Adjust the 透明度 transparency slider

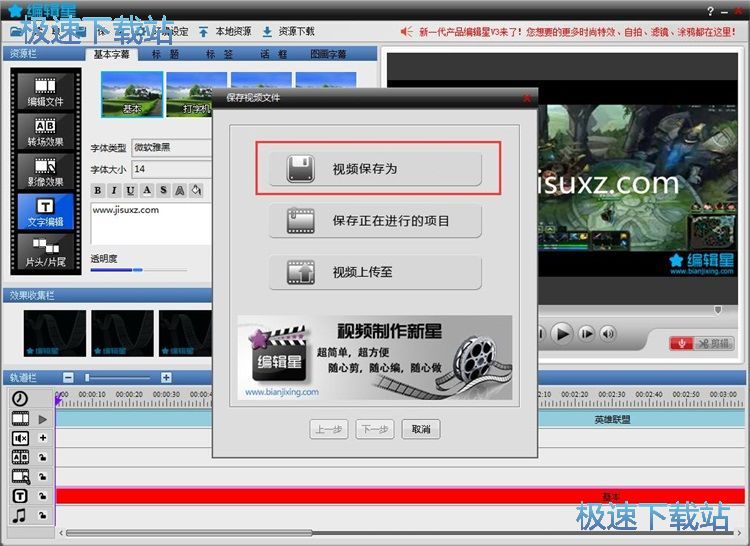tap(138, 270)
